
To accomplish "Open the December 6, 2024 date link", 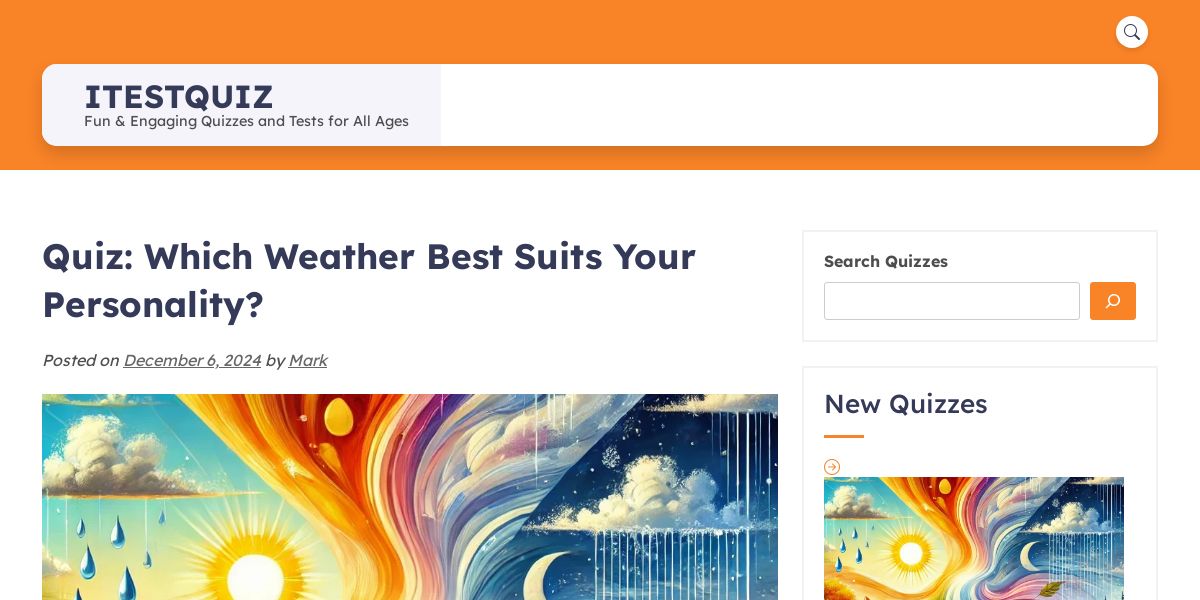I will coord(192,360).
